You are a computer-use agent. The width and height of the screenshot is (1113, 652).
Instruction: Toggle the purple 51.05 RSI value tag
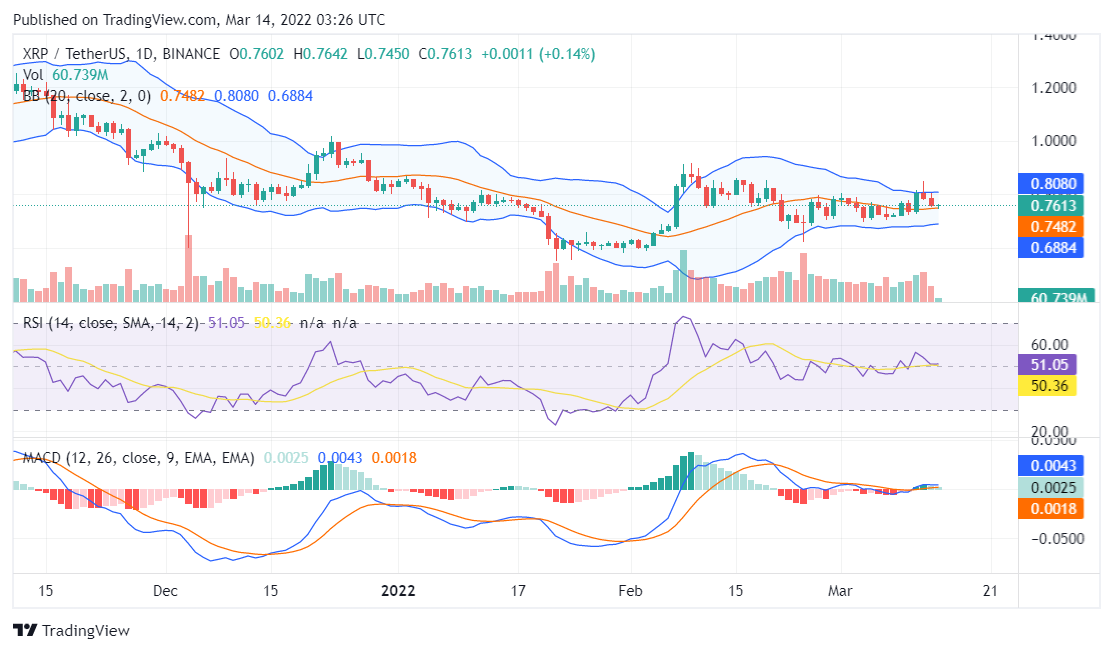coord(1046,365)
